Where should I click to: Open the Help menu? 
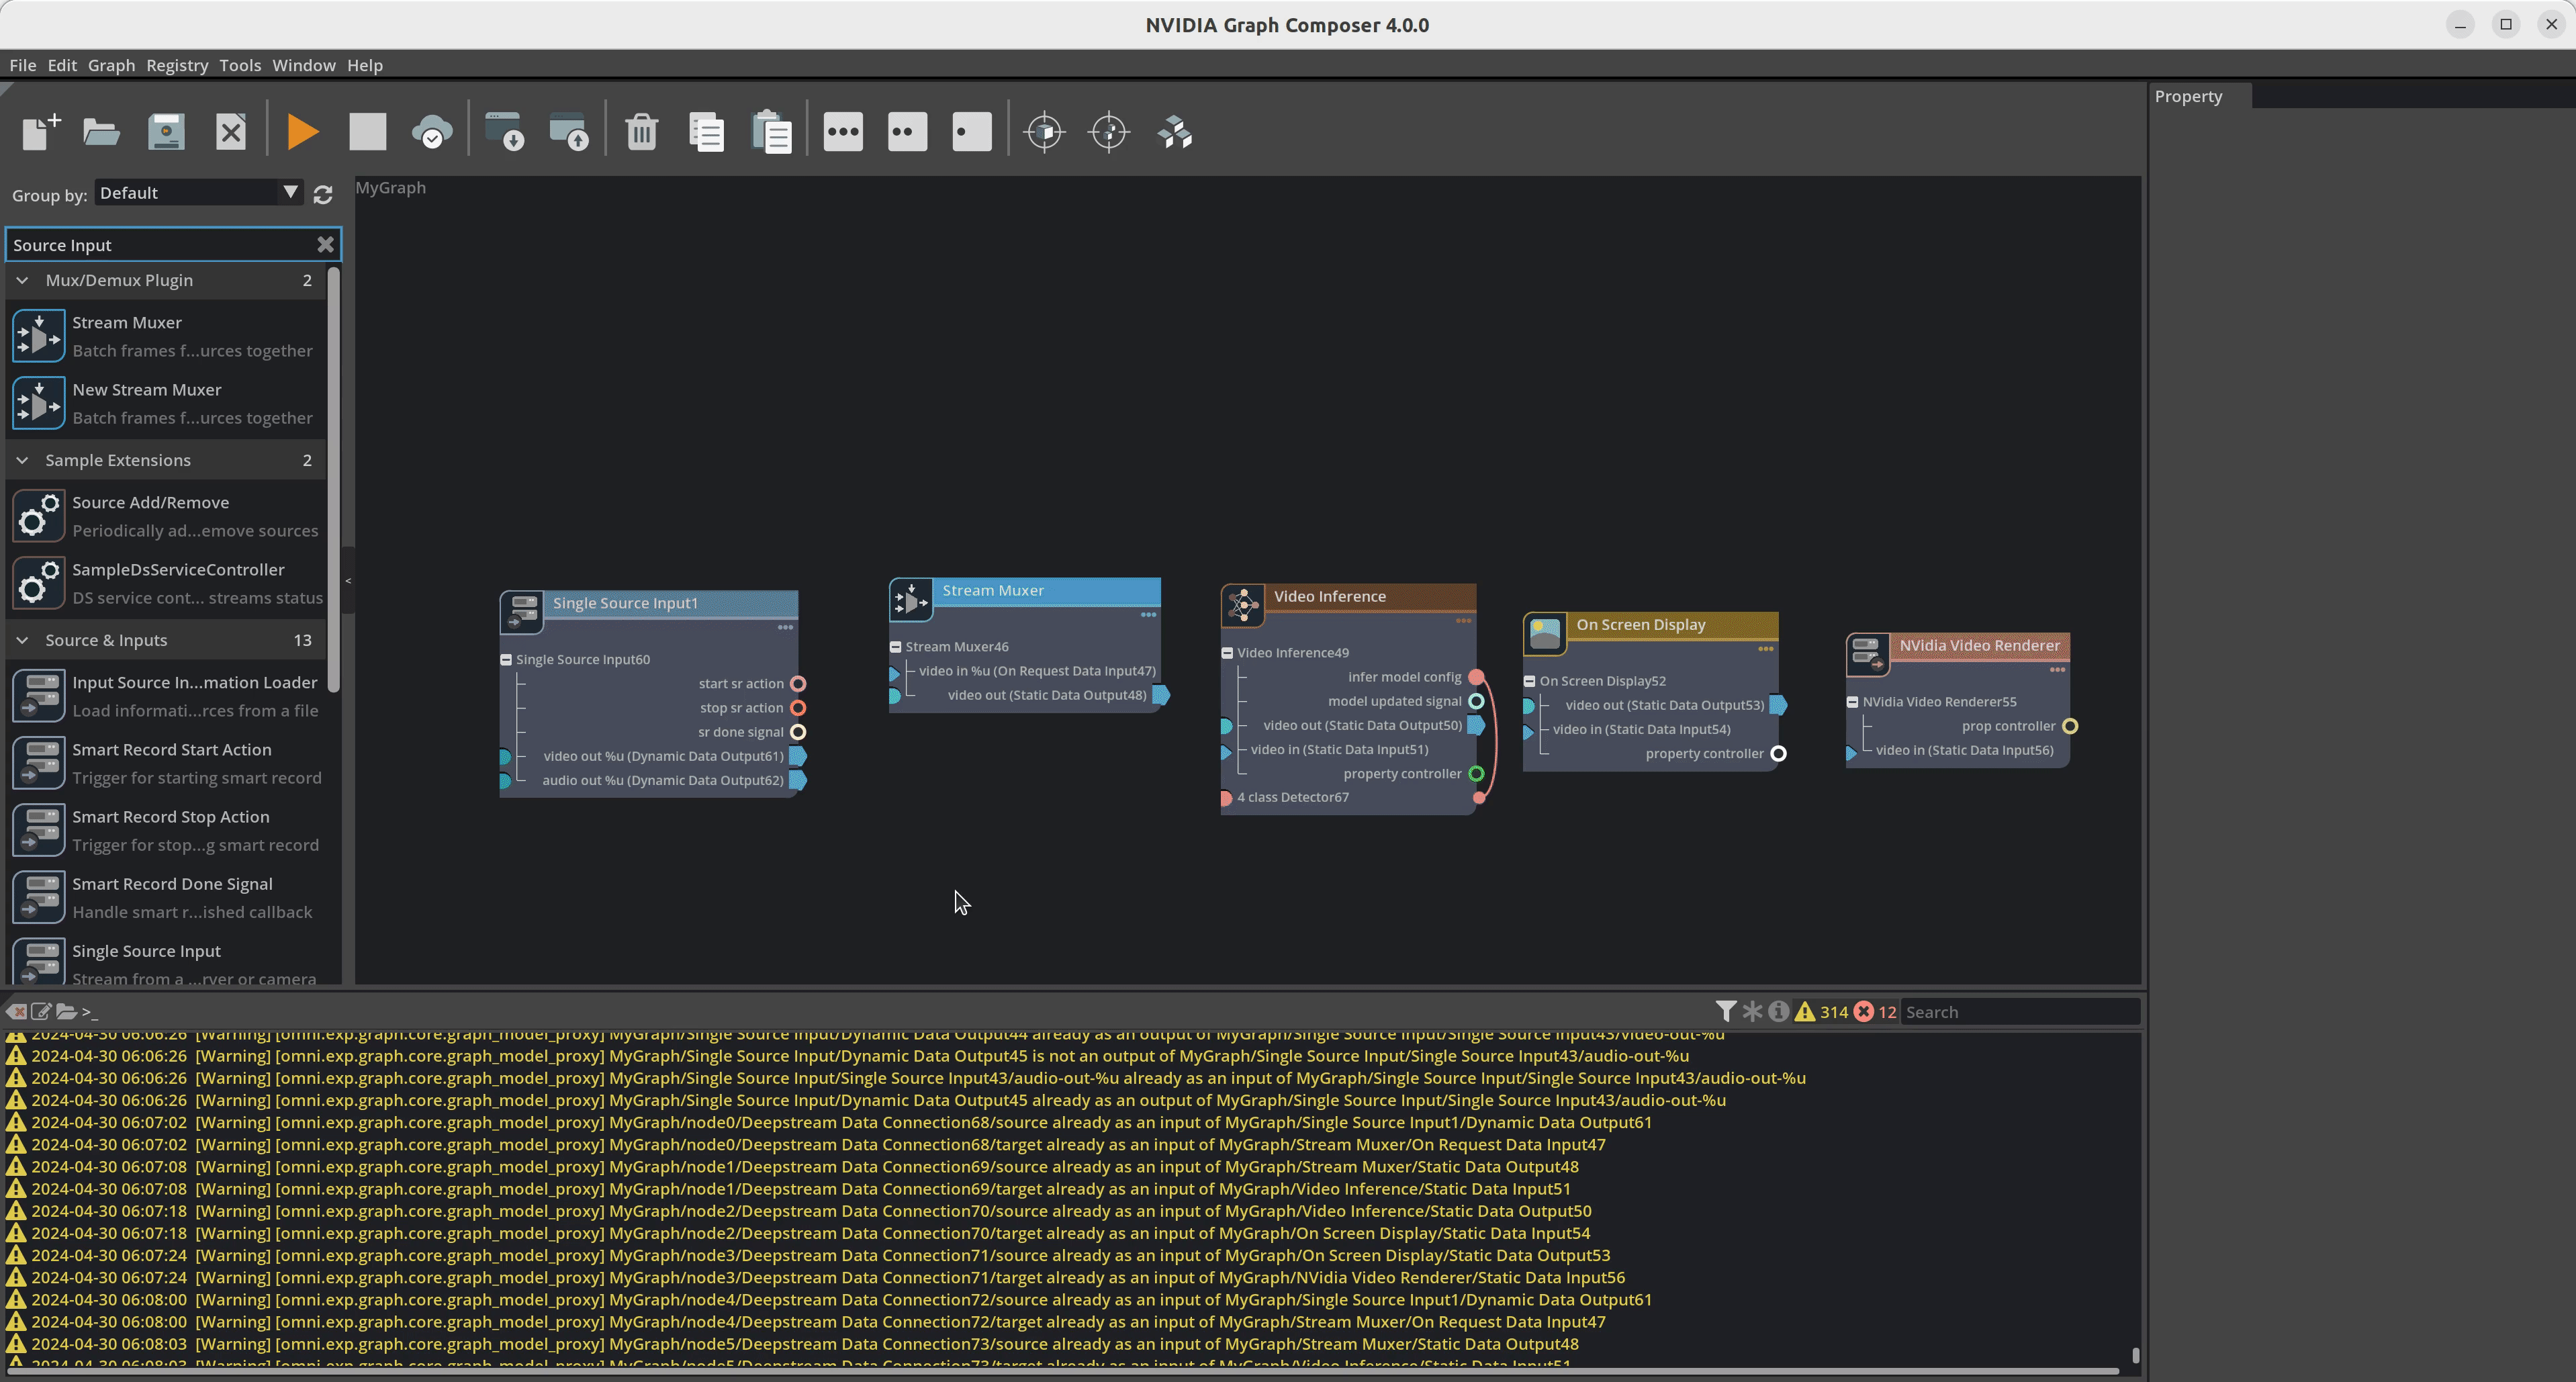(x=365, y=65)
